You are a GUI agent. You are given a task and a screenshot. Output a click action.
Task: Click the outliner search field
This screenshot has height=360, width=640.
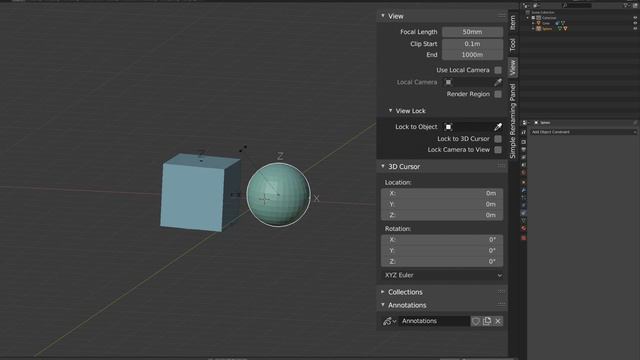click(x=577, y=5)
